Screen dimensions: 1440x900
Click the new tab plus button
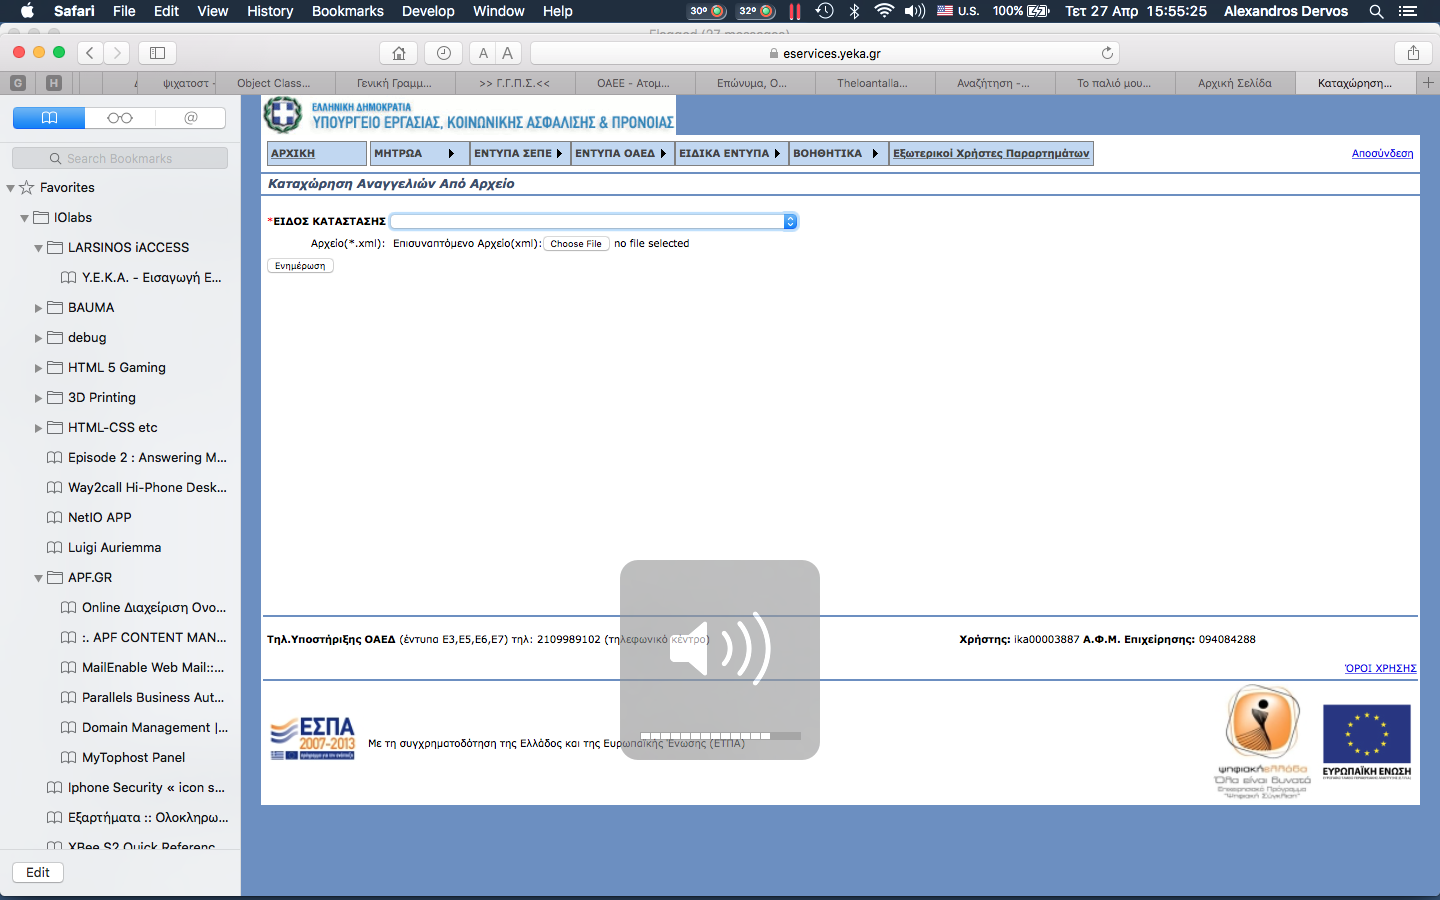point(1428,83)
